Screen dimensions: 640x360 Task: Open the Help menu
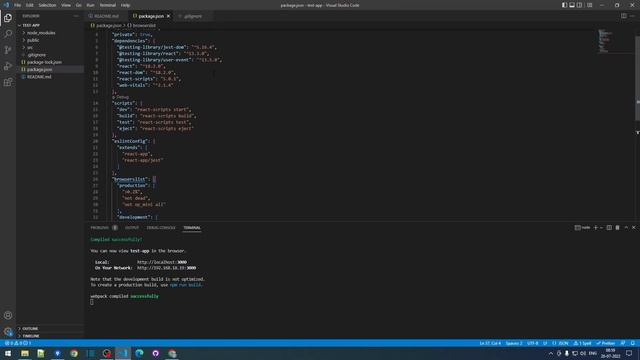coord(125,5)
